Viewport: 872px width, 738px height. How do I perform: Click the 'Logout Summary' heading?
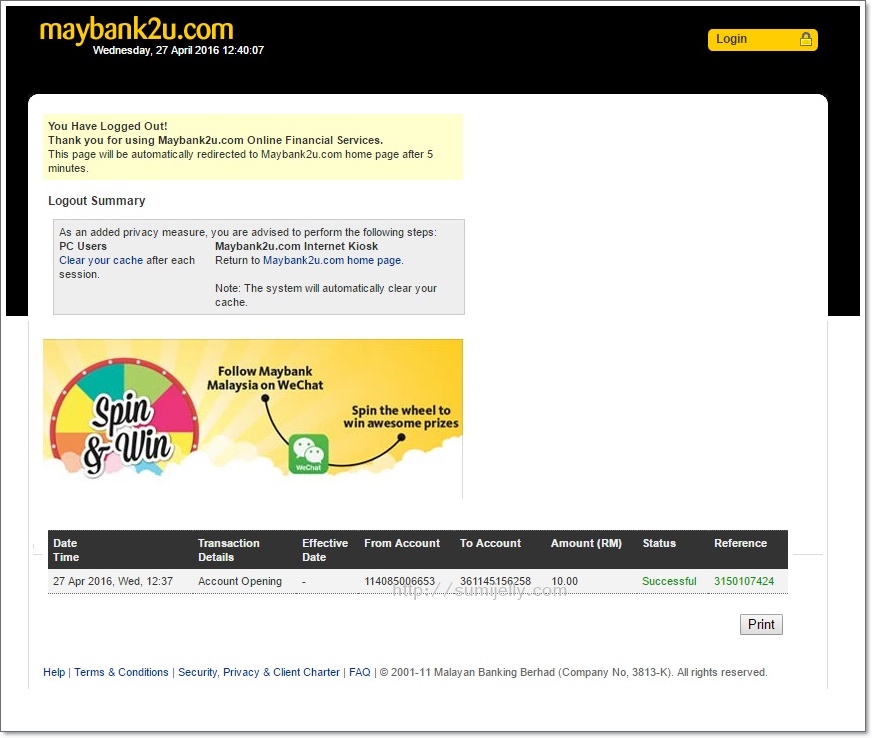point(97,201)
